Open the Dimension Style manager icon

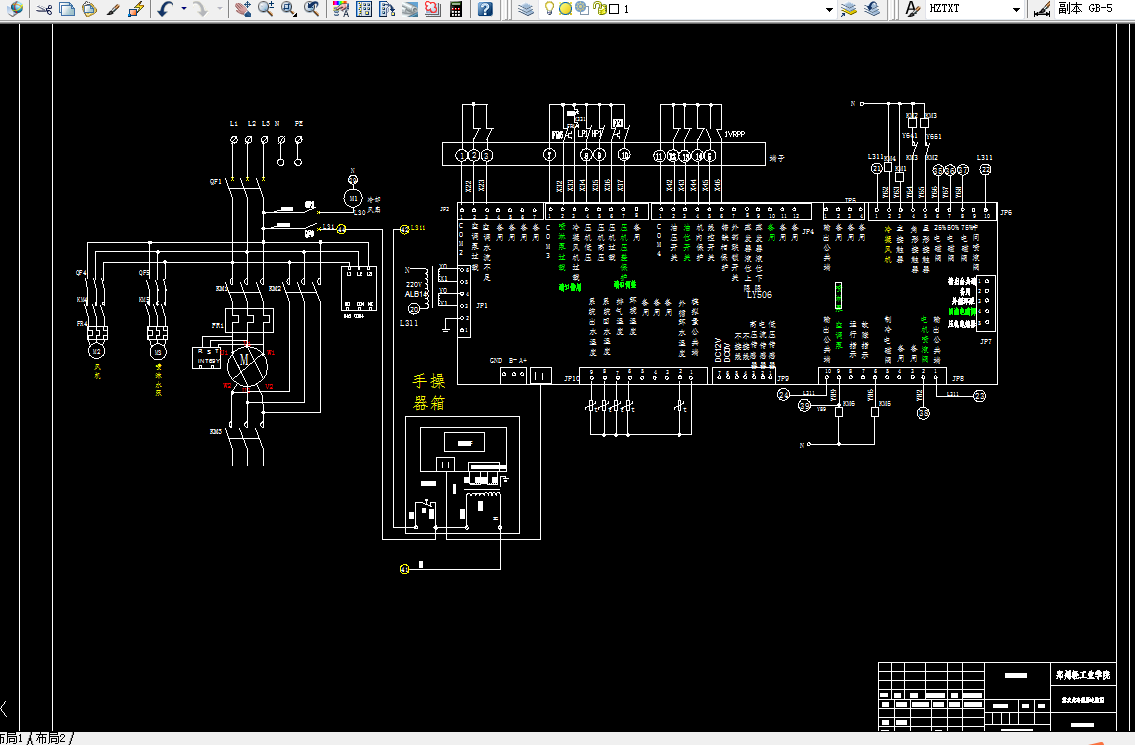tap(1042, 9)
